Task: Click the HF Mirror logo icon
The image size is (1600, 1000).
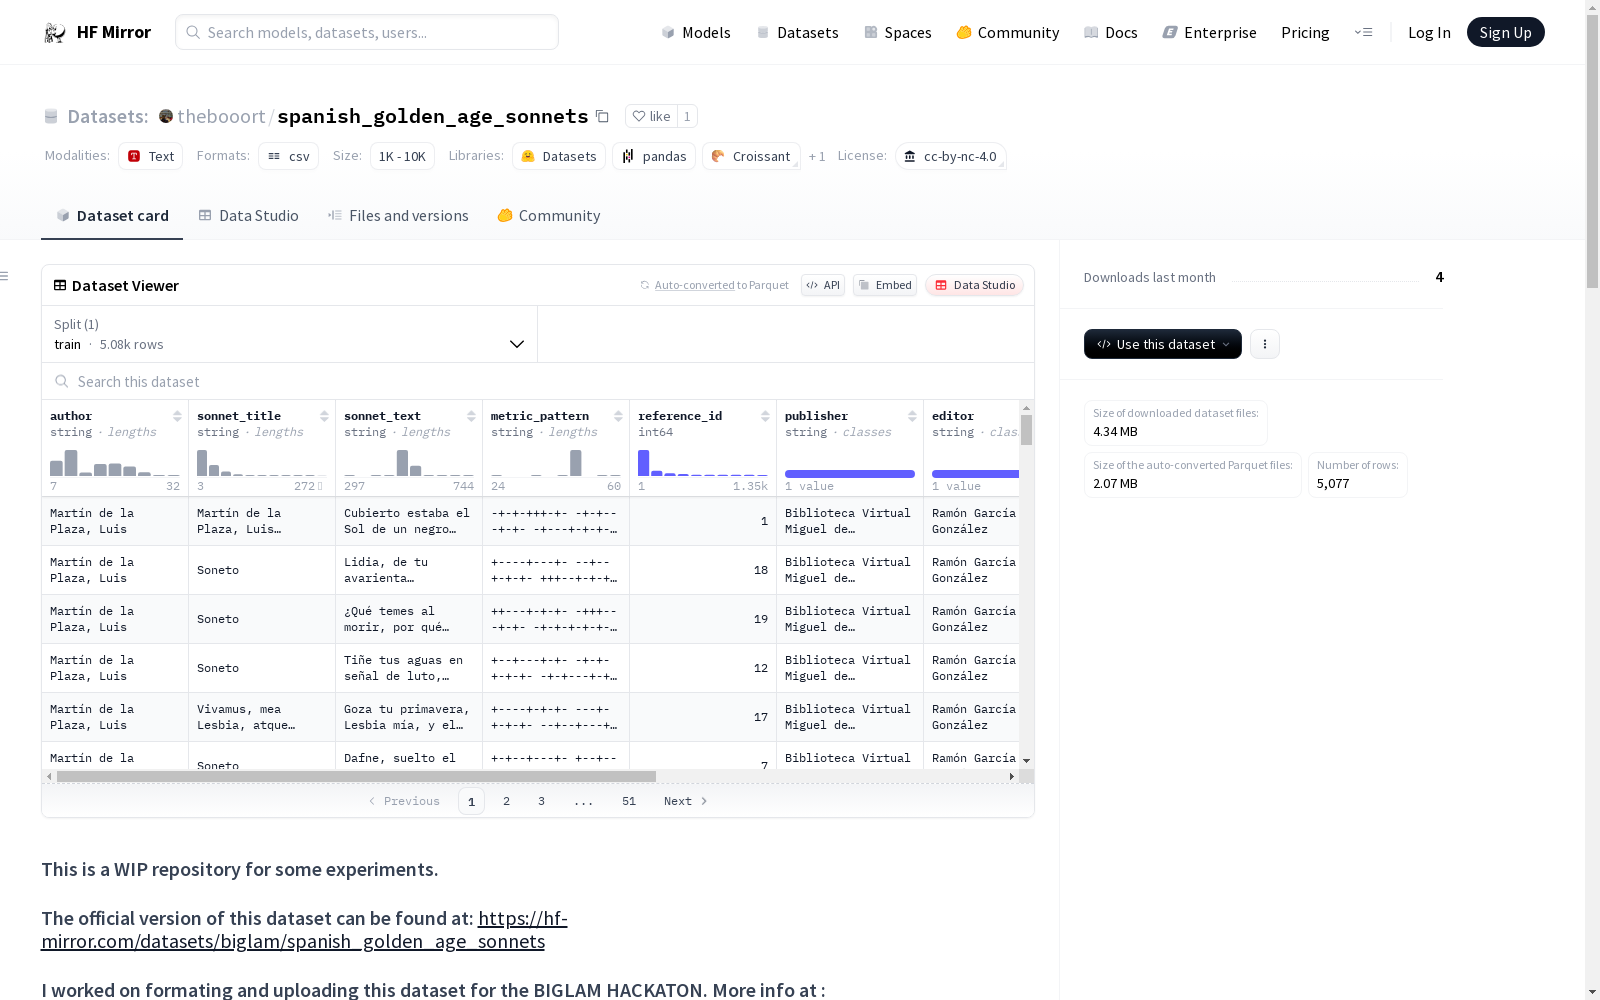Action: pyautogui.click(x=55, y=33)
